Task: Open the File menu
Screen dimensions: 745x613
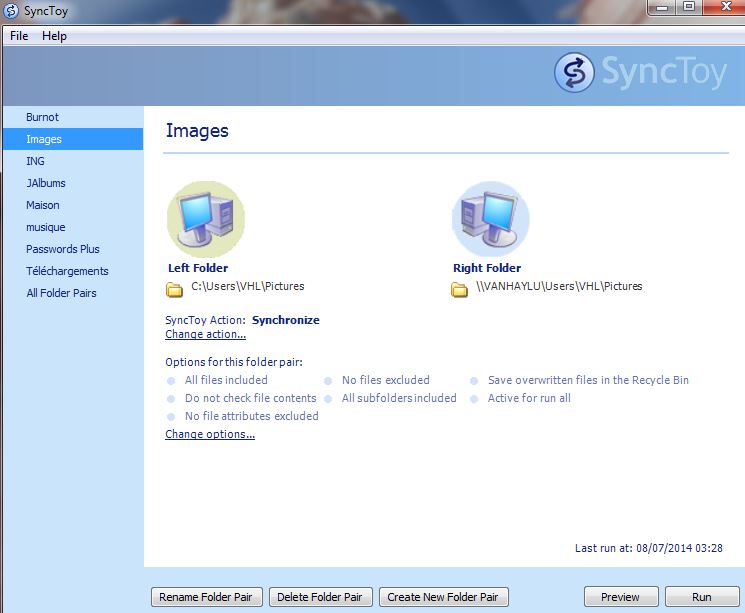Action: click(x=19, y=36)
